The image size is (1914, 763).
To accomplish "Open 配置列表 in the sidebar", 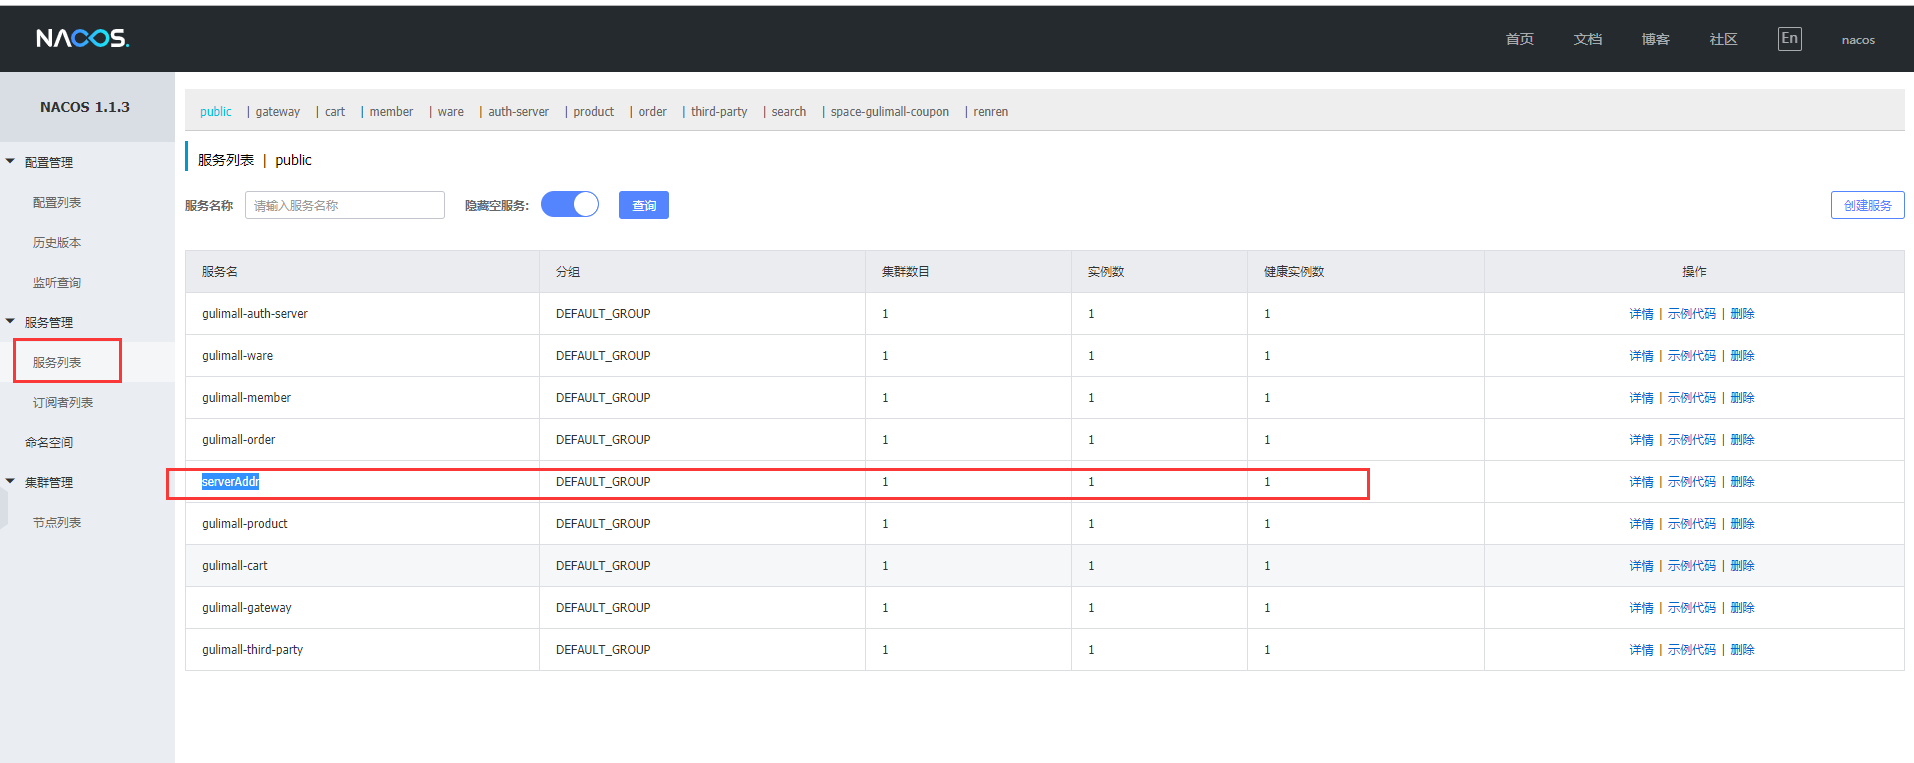I will pyautogui.click(x=57, y=203).
